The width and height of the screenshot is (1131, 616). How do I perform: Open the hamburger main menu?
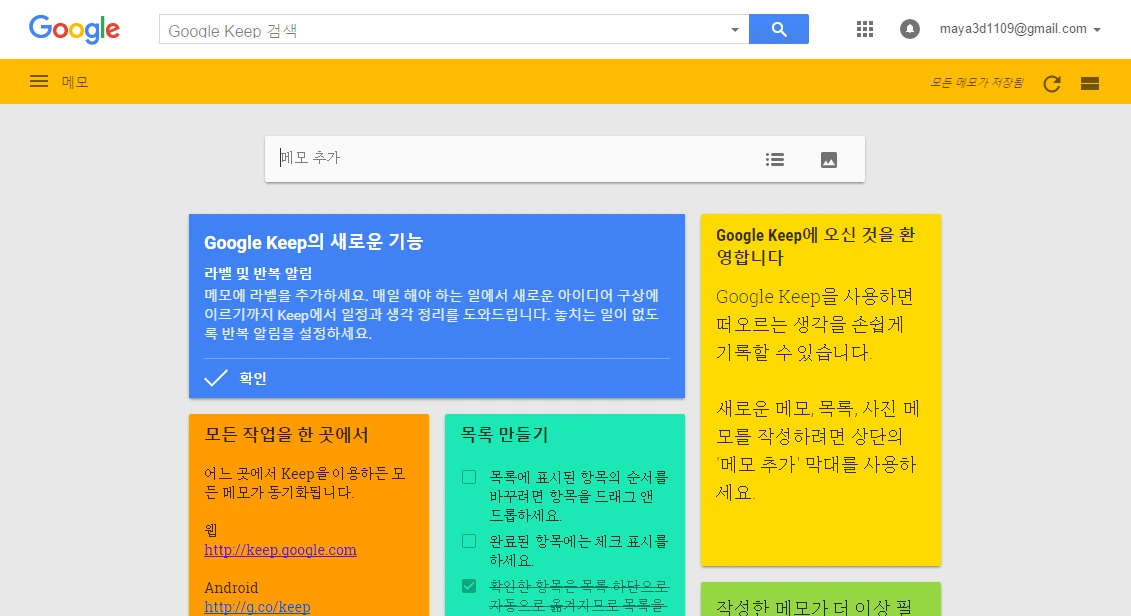tap(39, 82)
